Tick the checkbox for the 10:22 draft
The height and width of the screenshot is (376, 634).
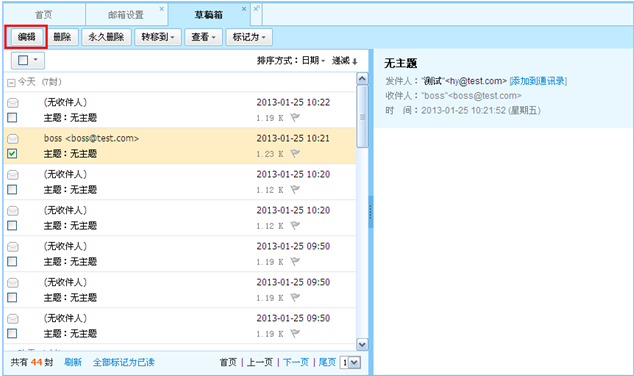click(x=12, y=118)
